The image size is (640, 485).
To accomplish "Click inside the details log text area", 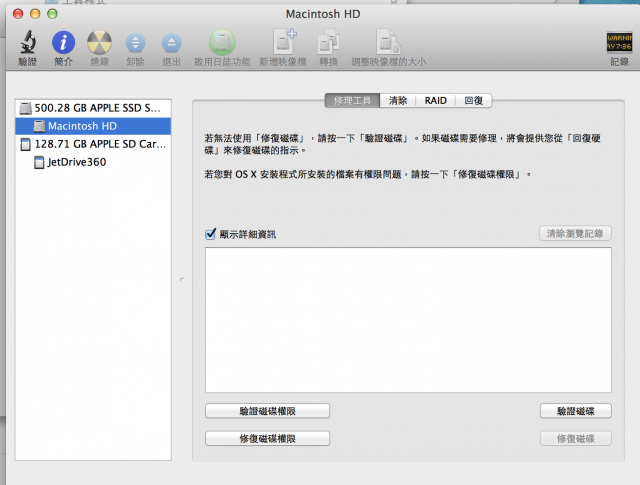I will (408, 320).
